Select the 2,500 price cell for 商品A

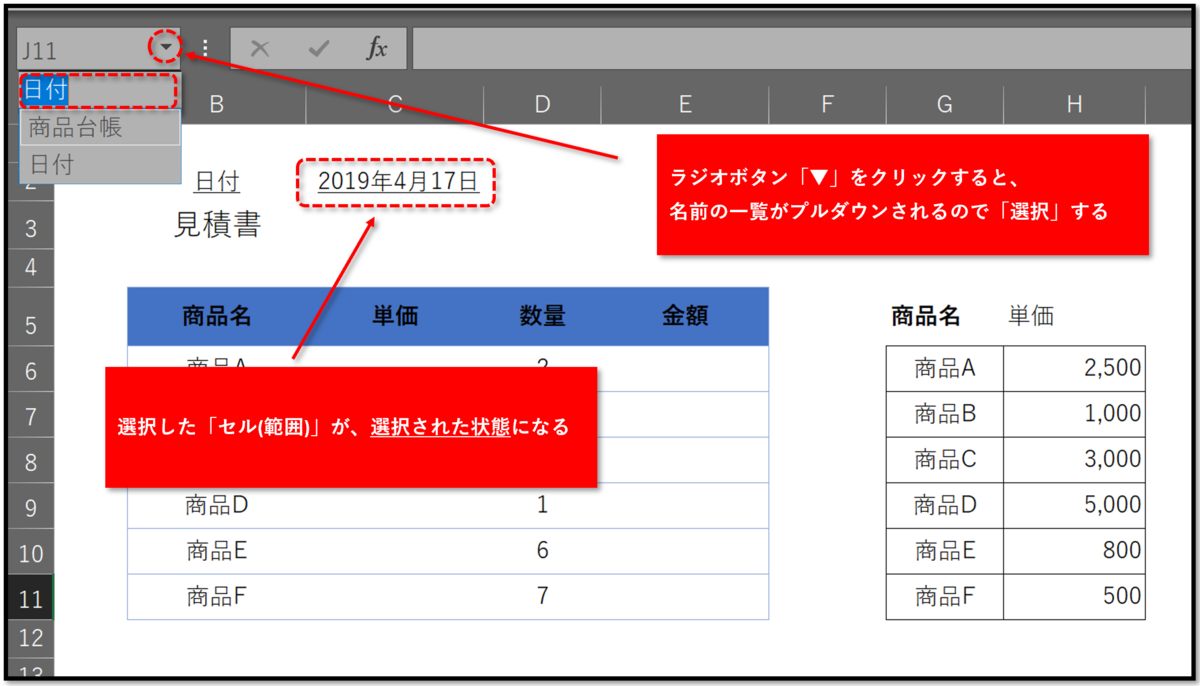click(1109, 368)
